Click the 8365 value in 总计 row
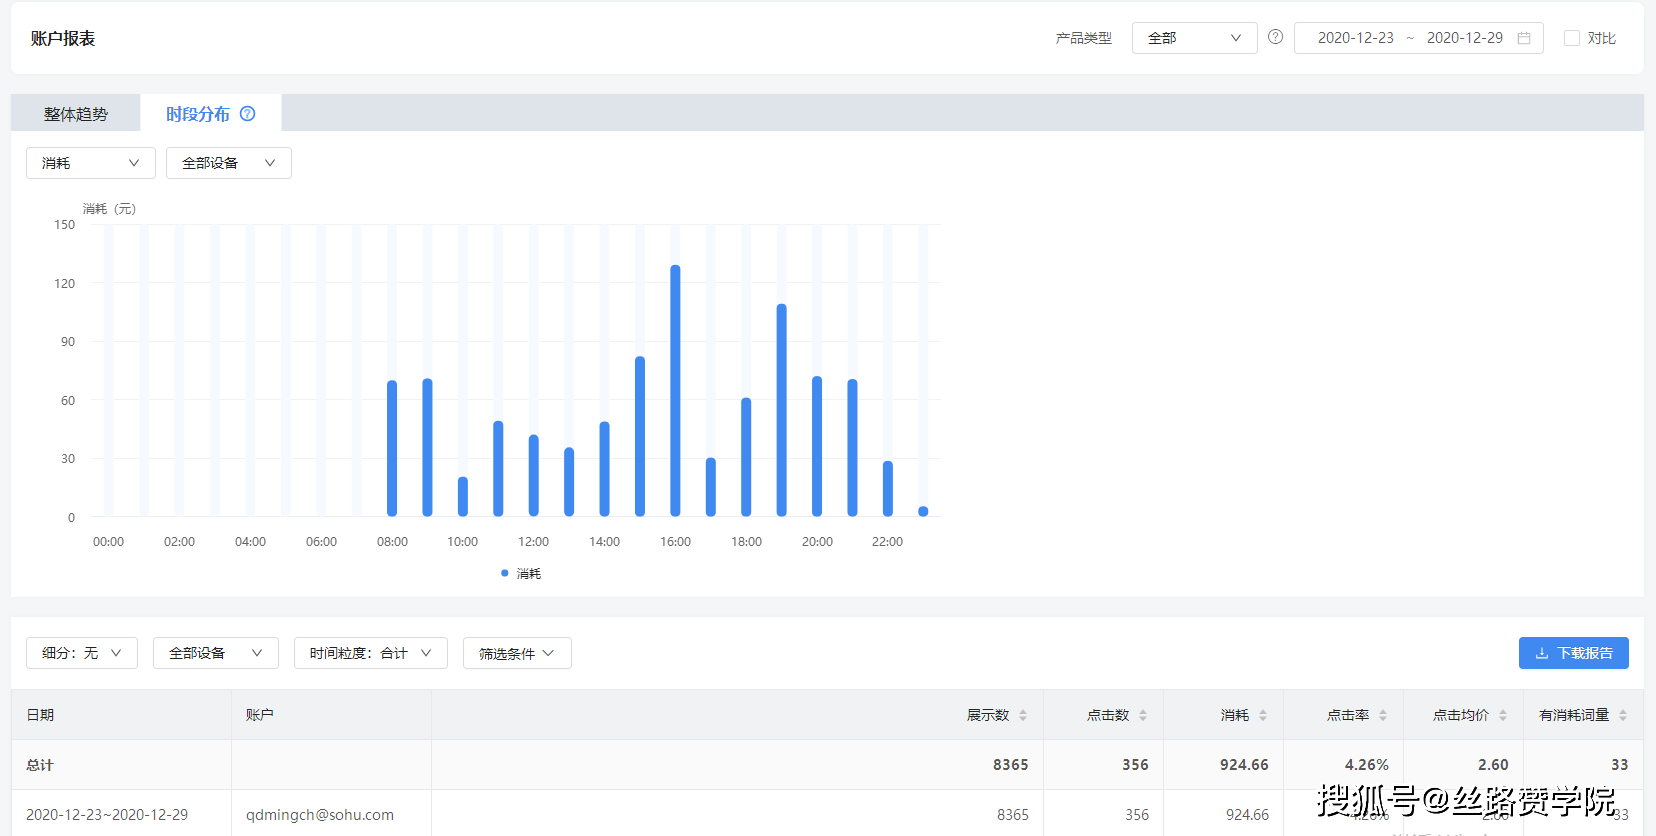This screenshot has width=1656, height=836. (x=1010, y=765)
